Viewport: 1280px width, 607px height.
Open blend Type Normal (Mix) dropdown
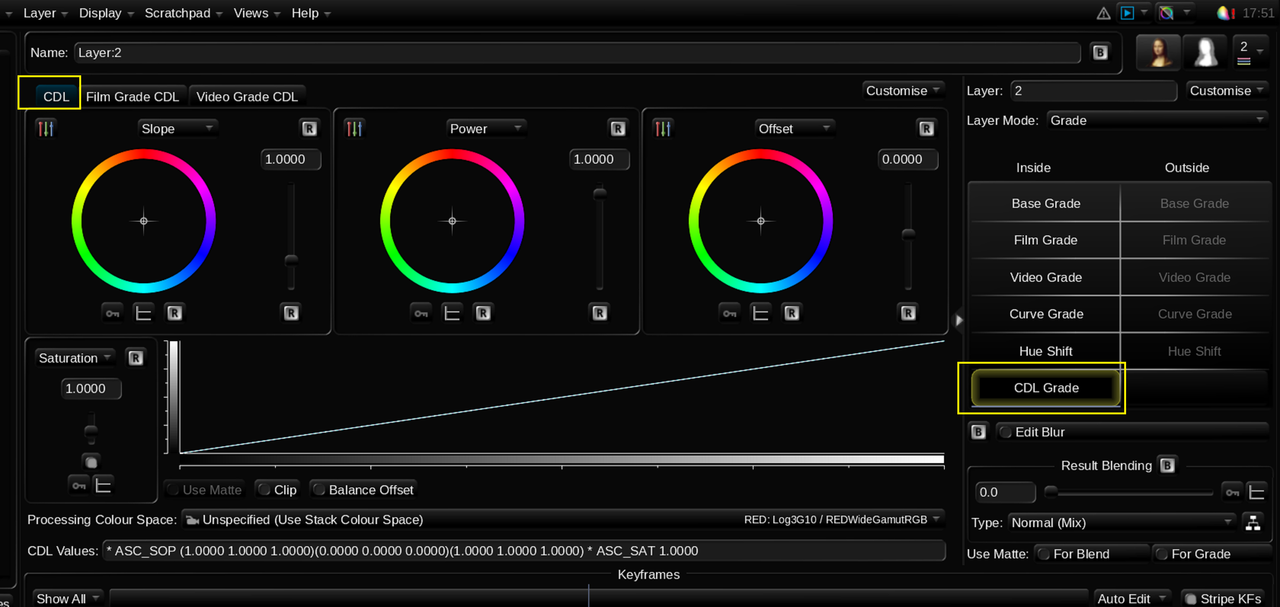pos(1121,522)
